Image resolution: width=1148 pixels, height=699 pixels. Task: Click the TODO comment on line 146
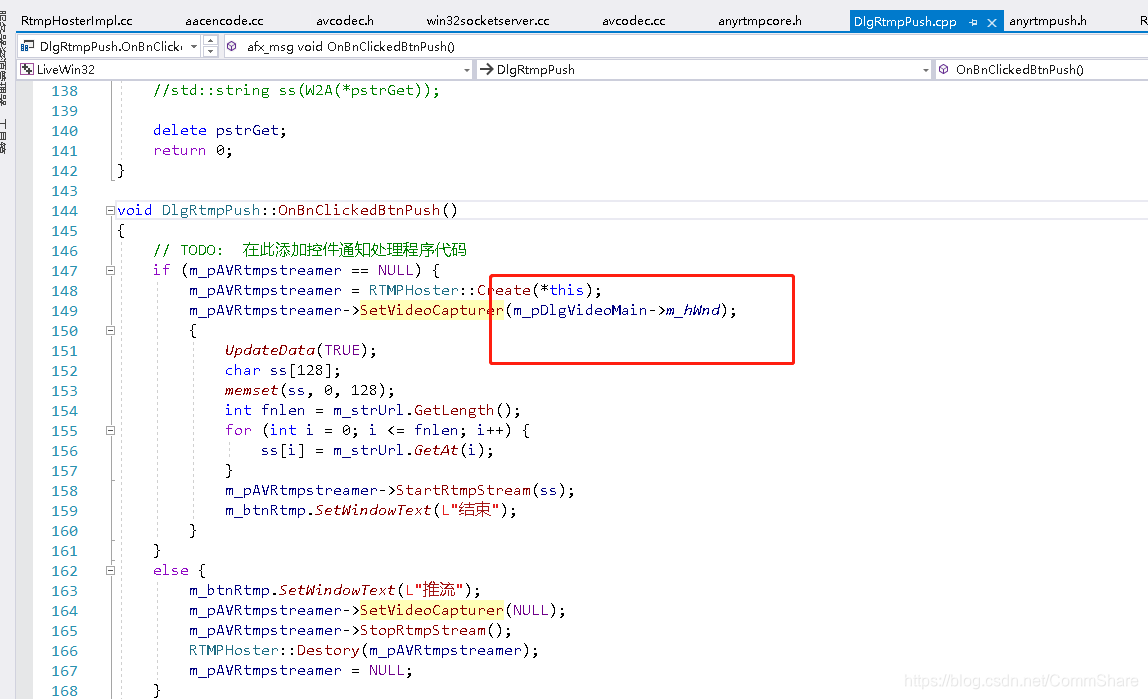[310, 250]
